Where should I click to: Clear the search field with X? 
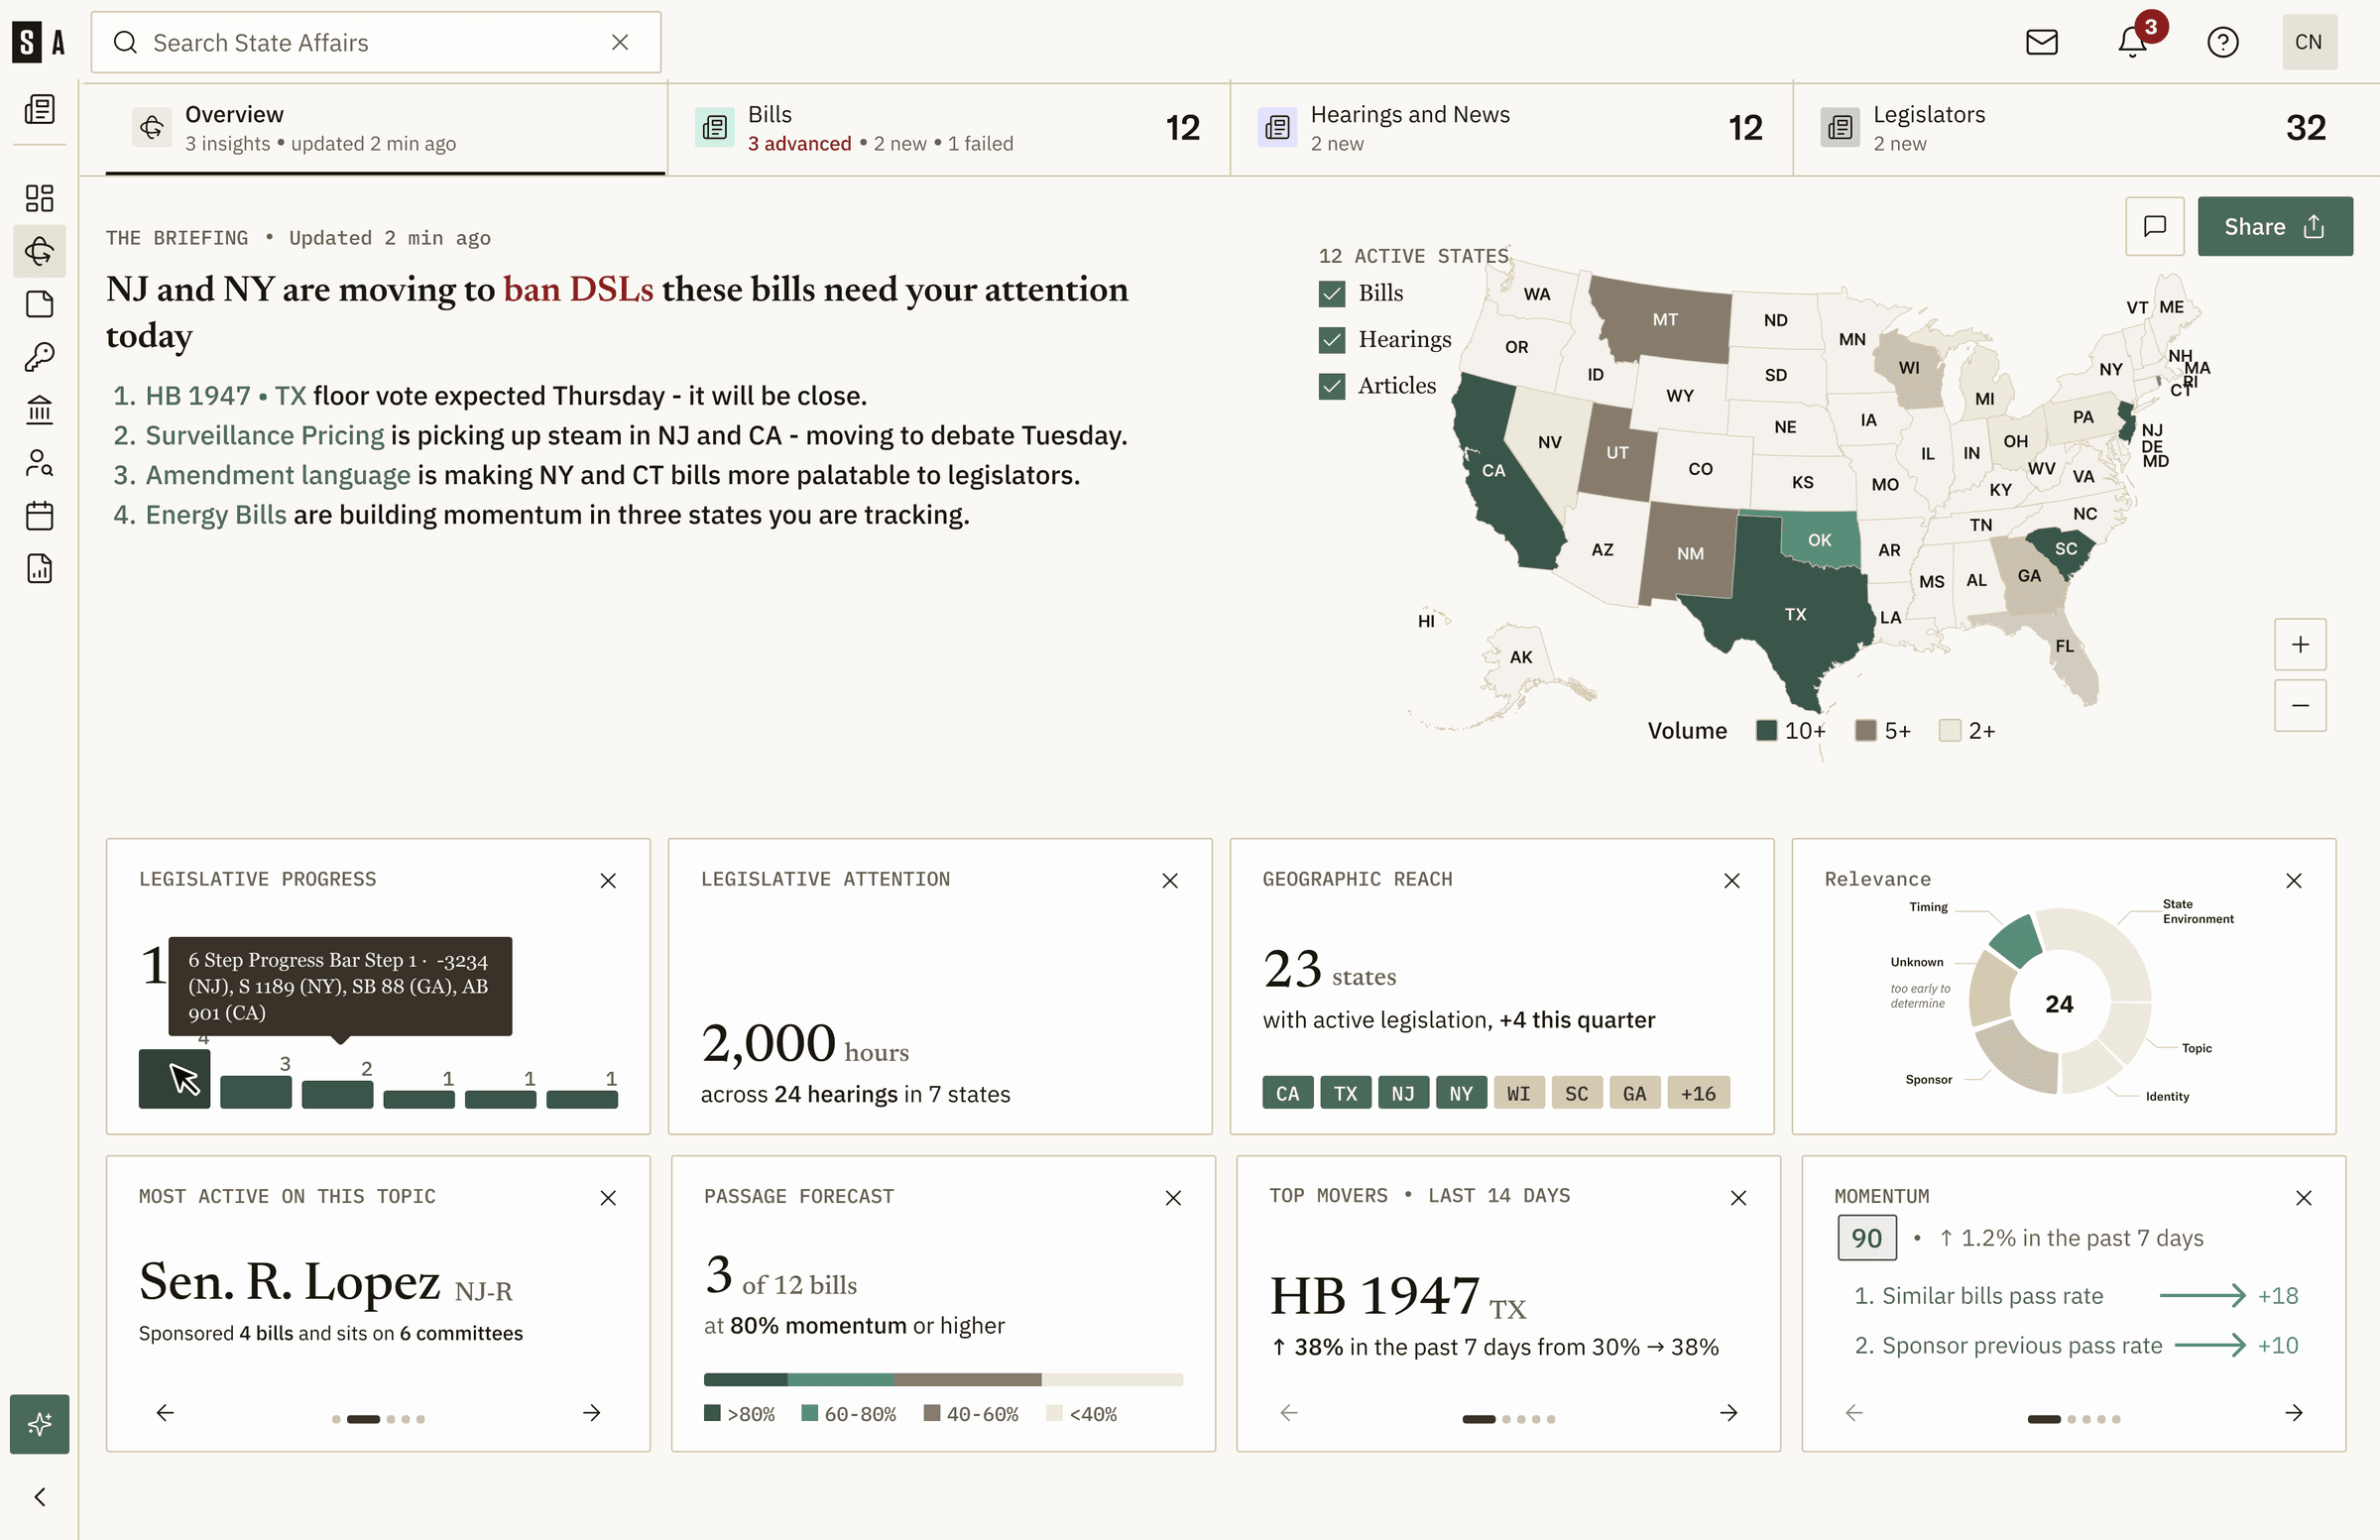click(x=620, y=42)
